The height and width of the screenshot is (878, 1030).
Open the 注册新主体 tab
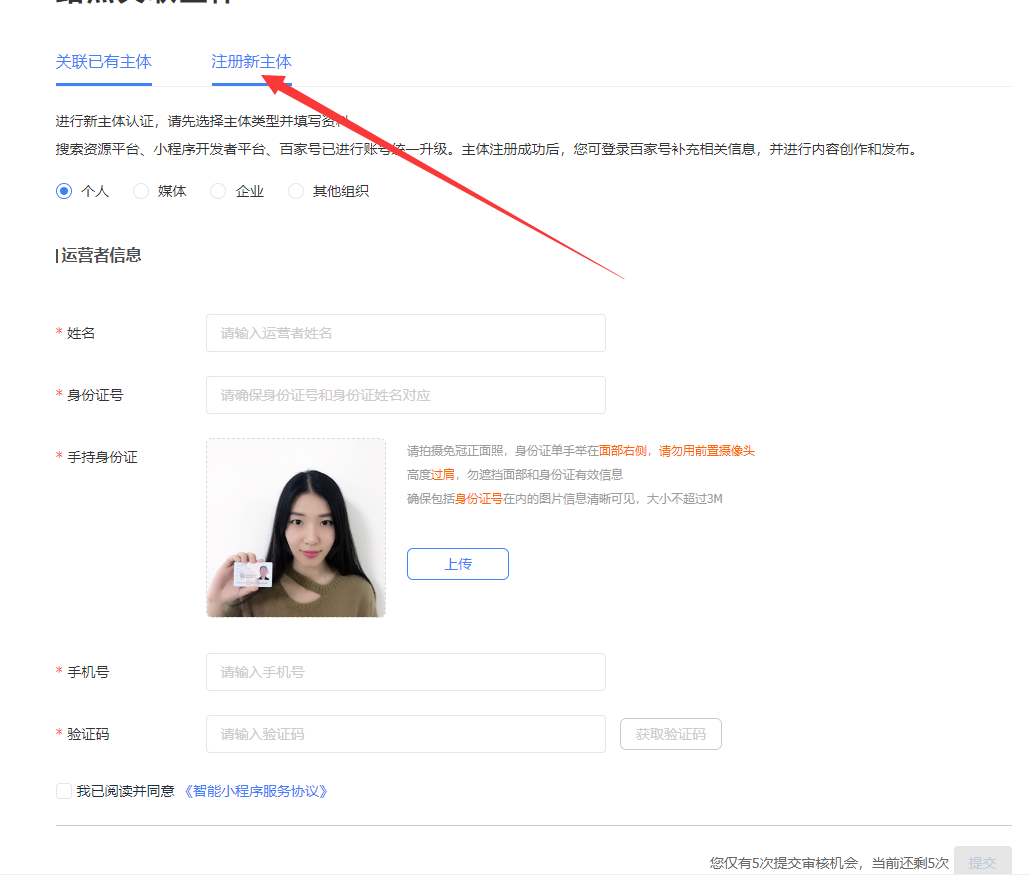point(252,62)
